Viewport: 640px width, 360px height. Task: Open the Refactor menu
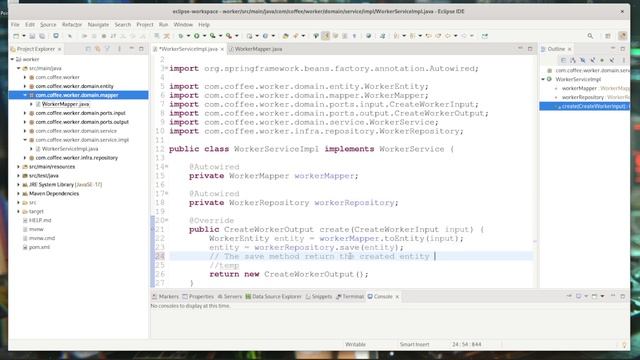click(72, 24)
